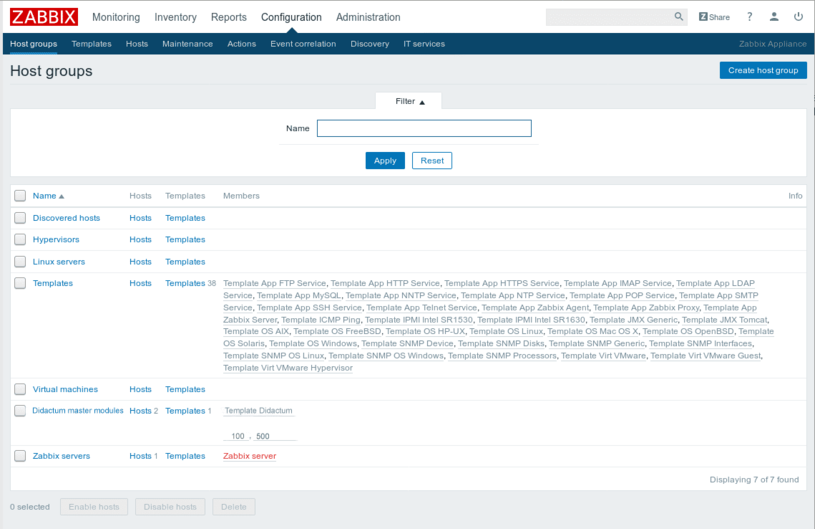Screen dimensions: 815x529
Task: Open the Linux servers group
Action: [x=59, y=261]
